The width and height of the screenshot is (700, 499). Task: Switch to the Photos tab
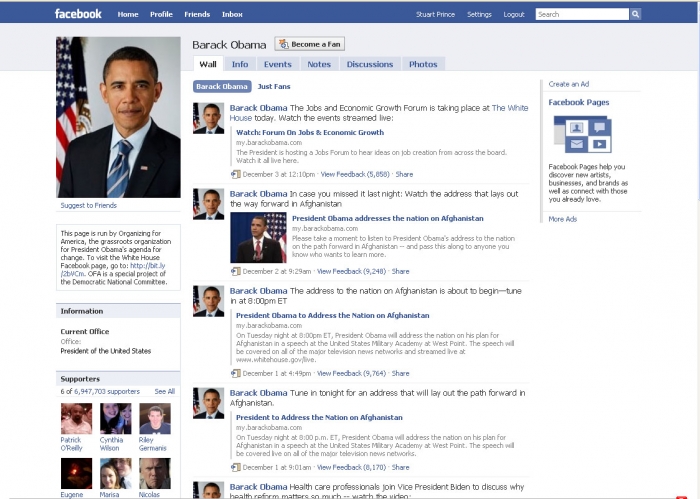(423, 64)
